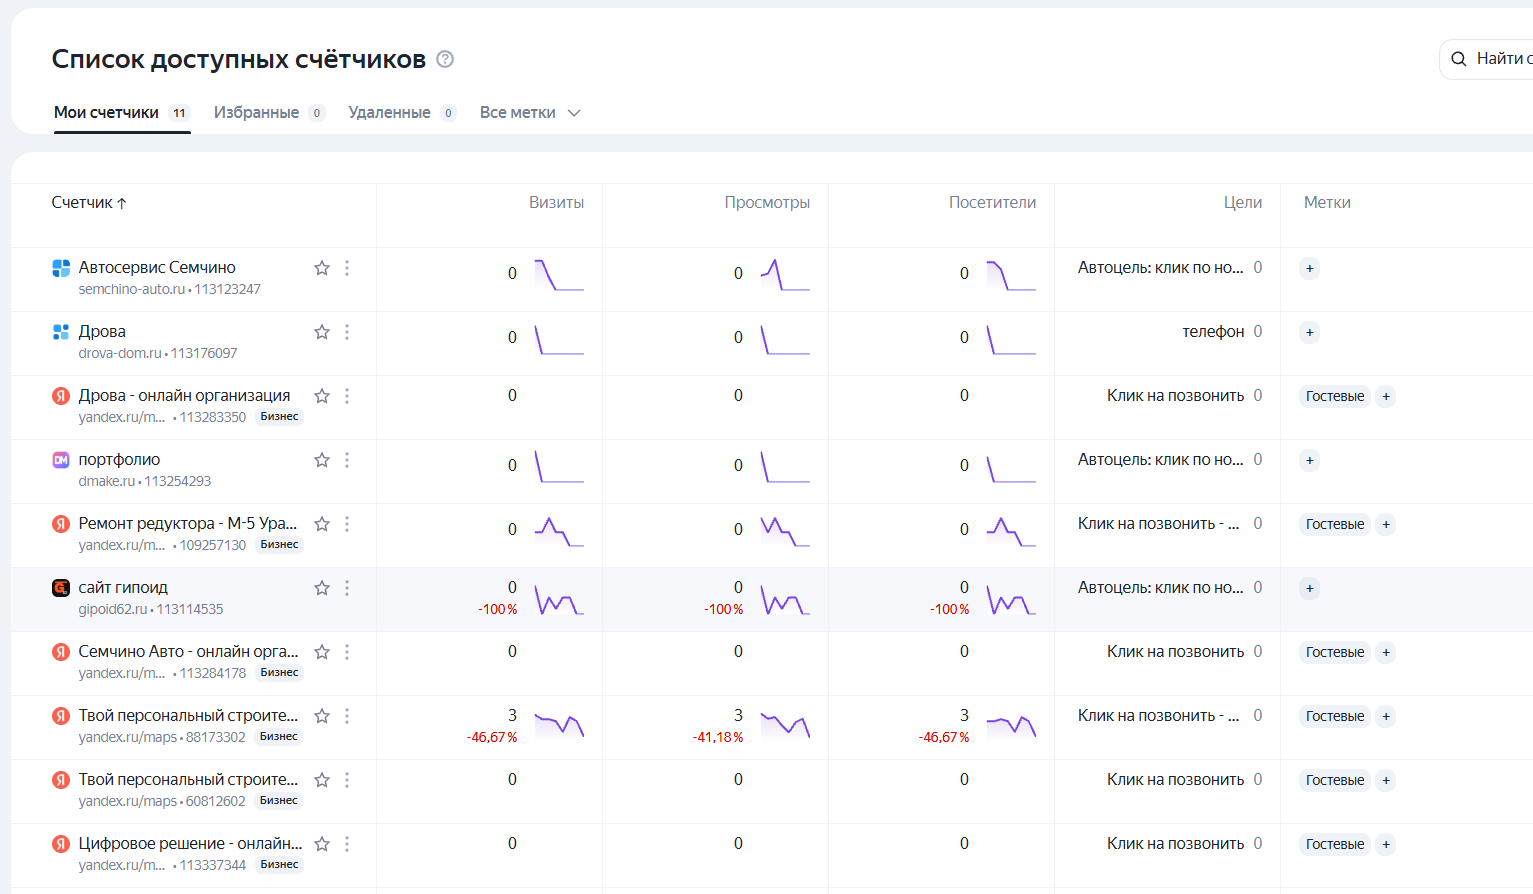Open more menu for Цифровое решение
Viewport: 1533px width, 894px height.
pos(347,844)
